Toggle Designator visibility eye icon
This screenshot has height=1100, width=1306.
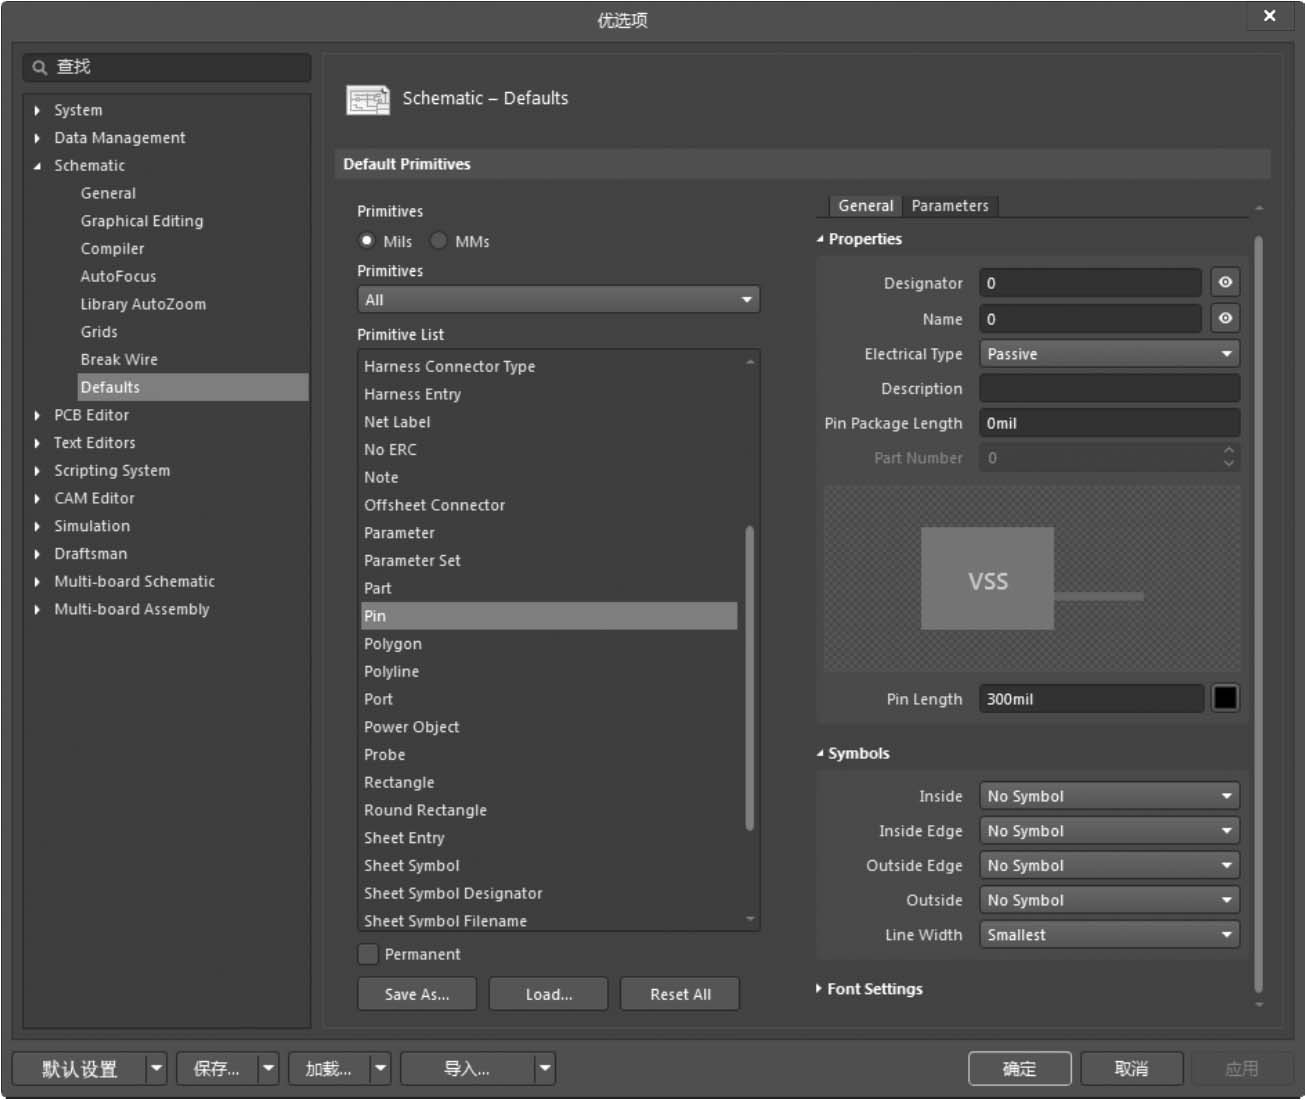click(1225, 283)
